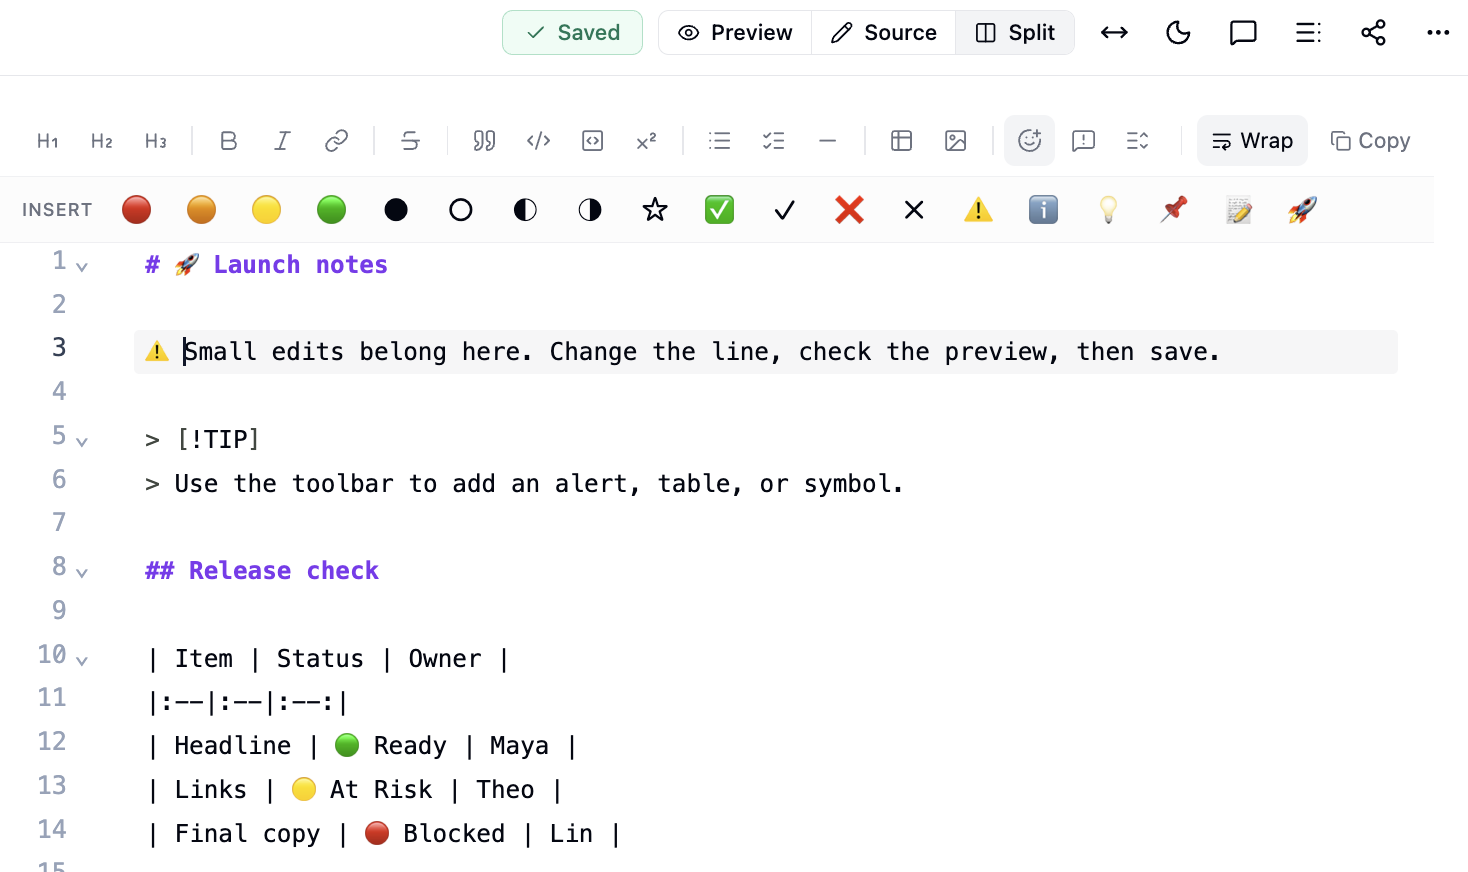Apply Heading 3 formatting
1468x872 pixels.
(x=156, y=141)
